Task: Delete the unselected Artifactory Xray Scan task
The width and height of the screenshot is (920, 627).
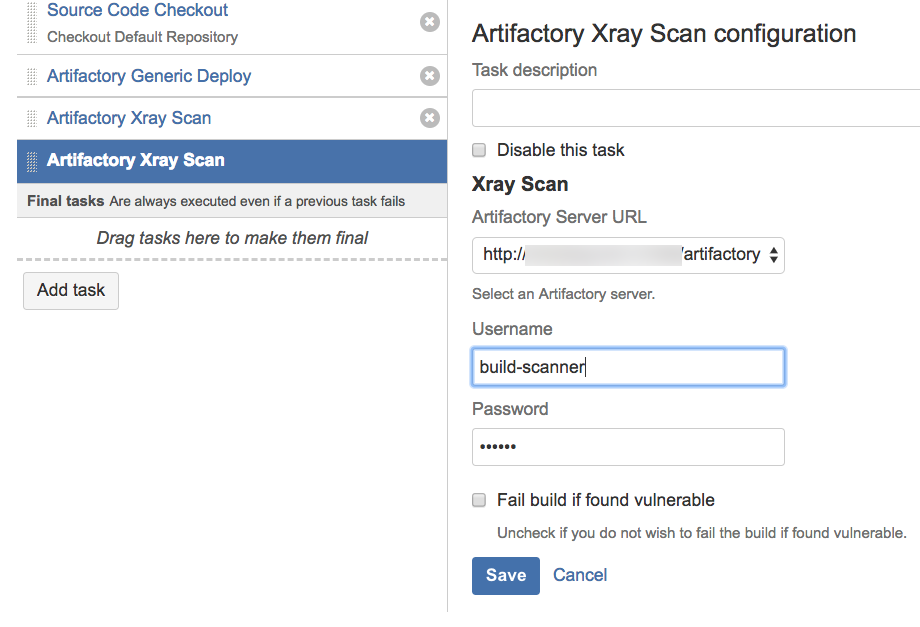Action: pos(430,118)
